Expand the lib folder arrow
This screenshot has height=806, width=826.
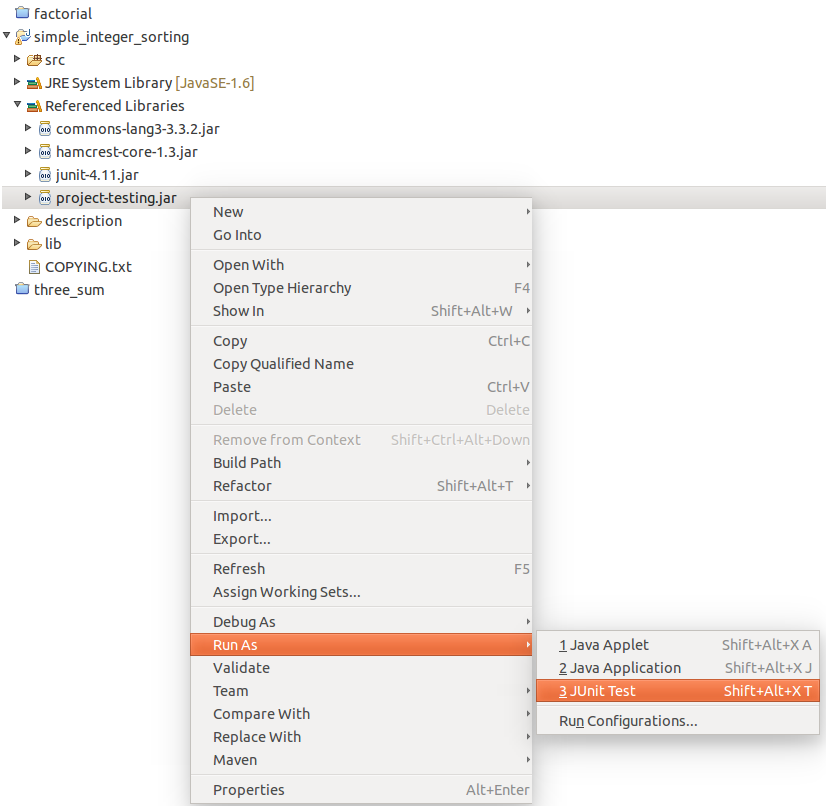17,243
